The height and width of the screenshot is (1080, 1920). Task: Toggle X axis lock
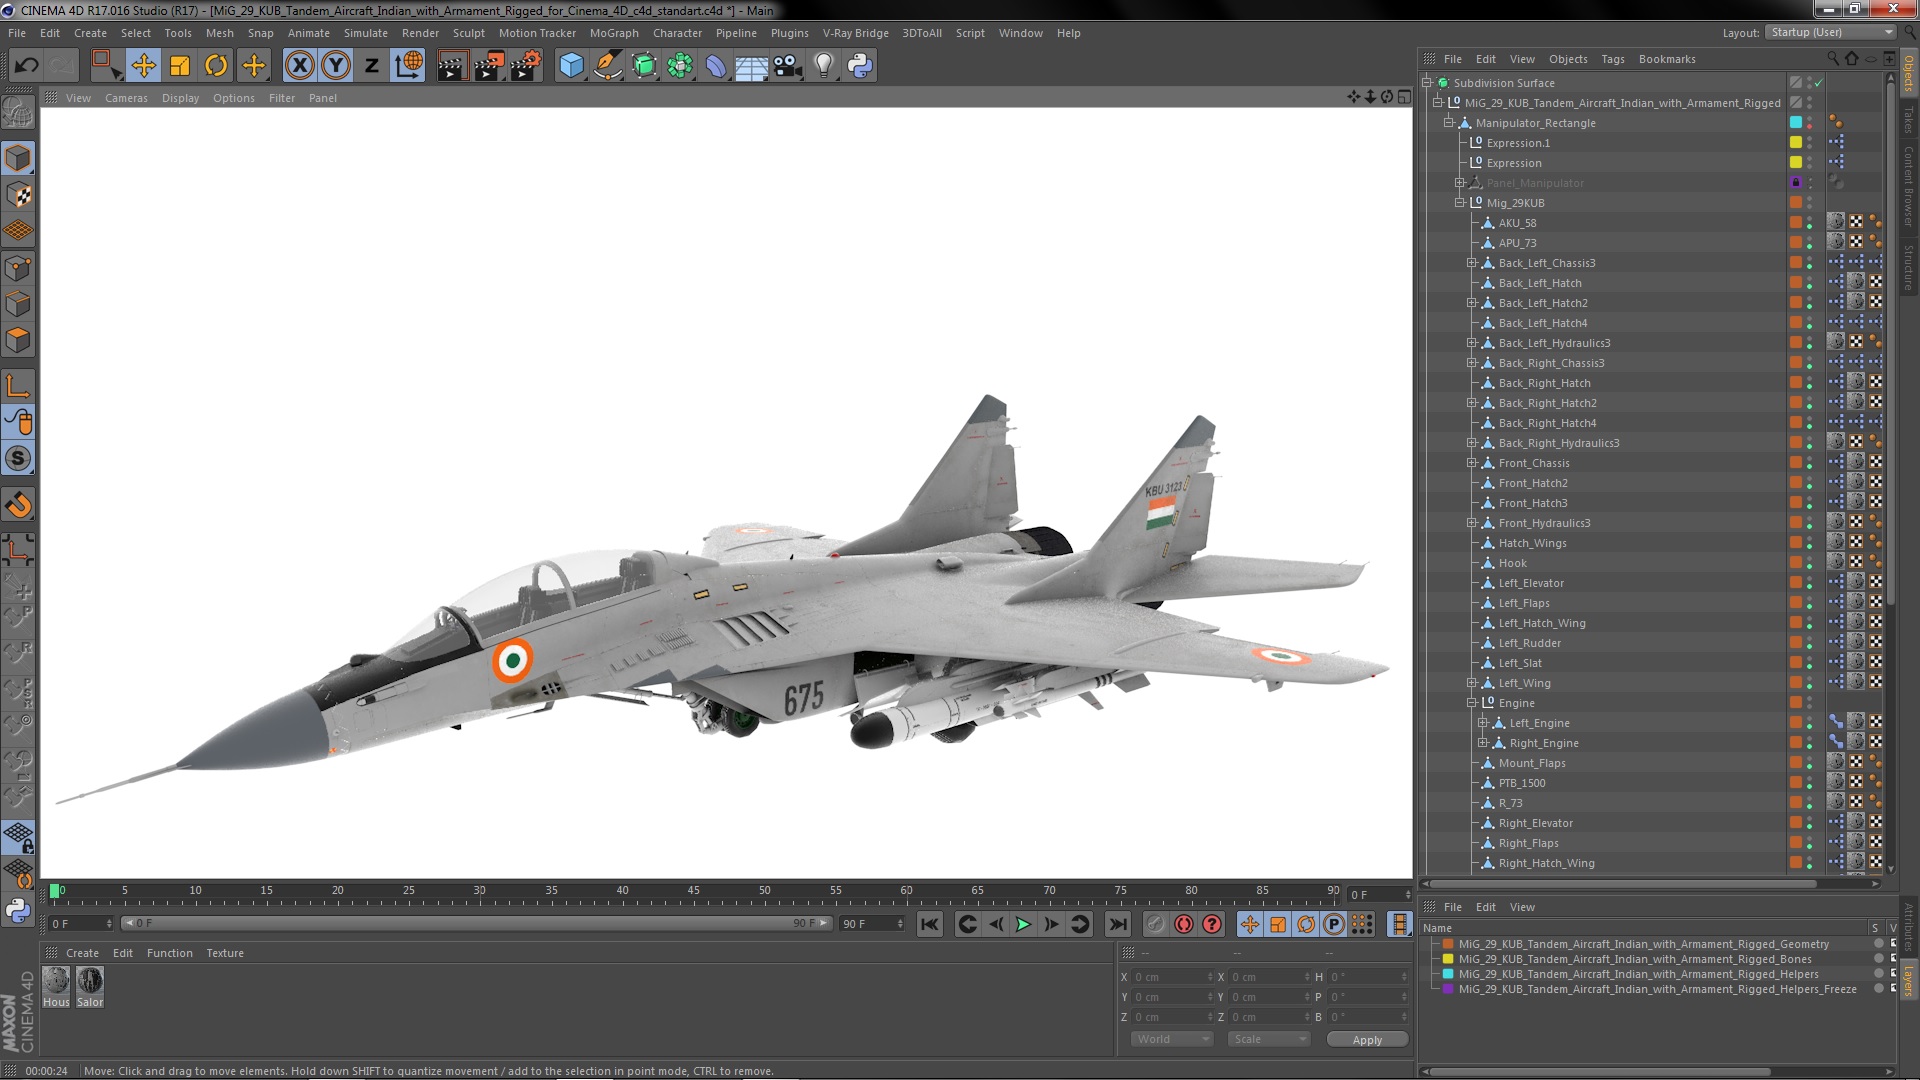(x=299, y=66)
